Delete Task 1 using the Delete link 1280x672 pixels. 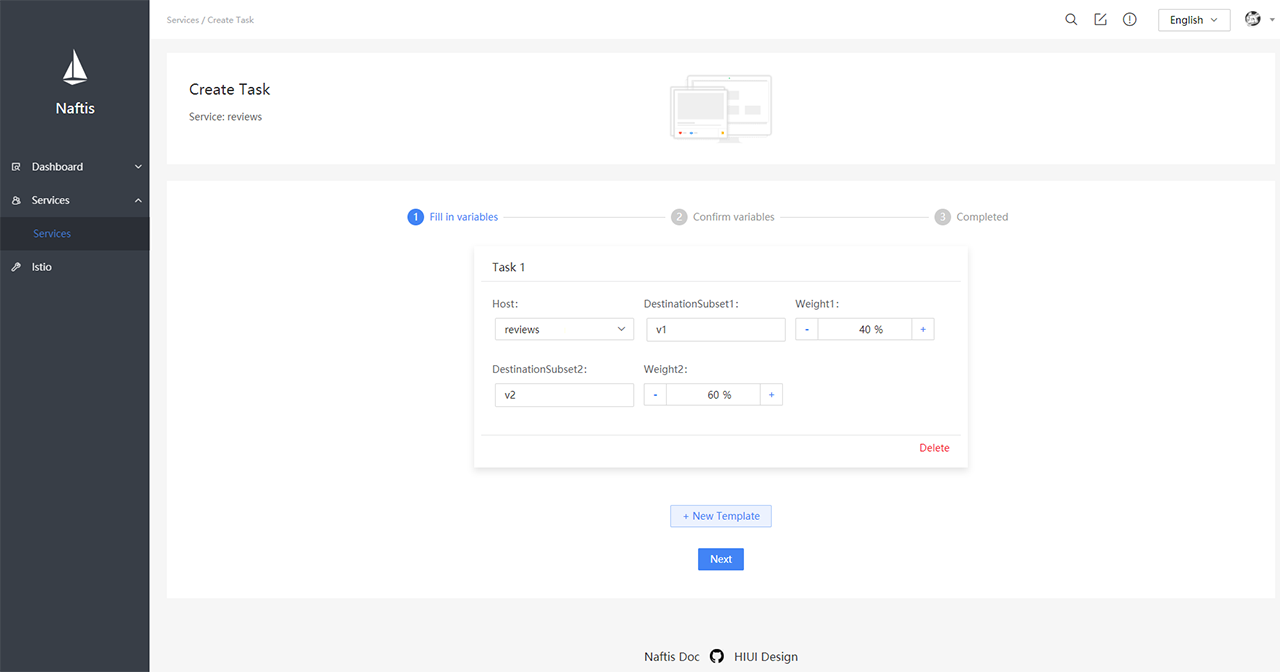(x=933, y=447)
